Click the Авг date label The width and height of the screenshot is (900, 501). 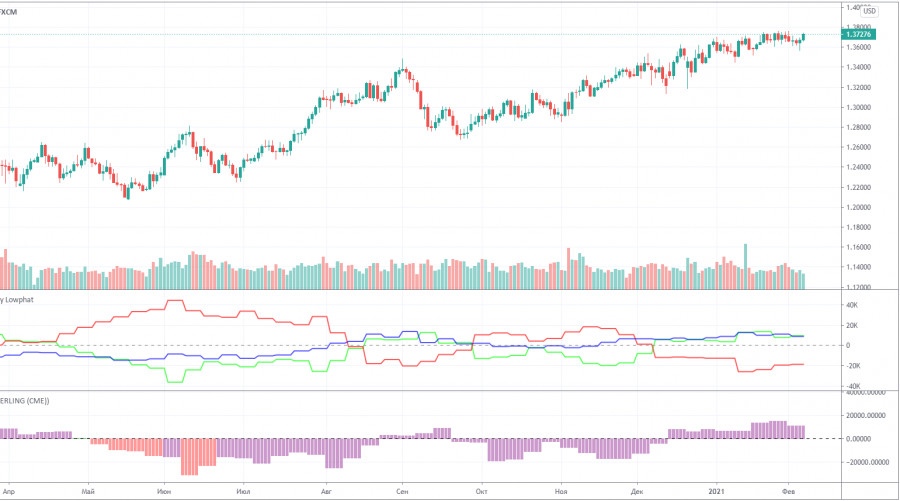[325, 492]
